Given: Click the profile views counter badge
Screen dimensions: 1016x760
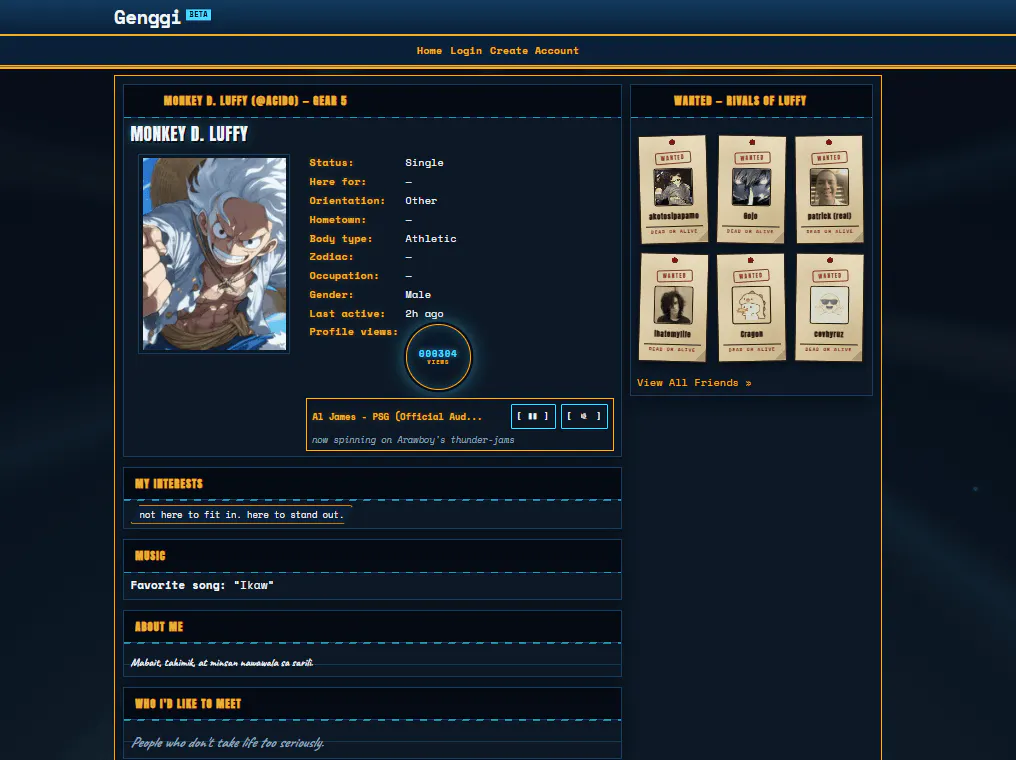Looking at the screenshot, I should (x=438, y=356).
